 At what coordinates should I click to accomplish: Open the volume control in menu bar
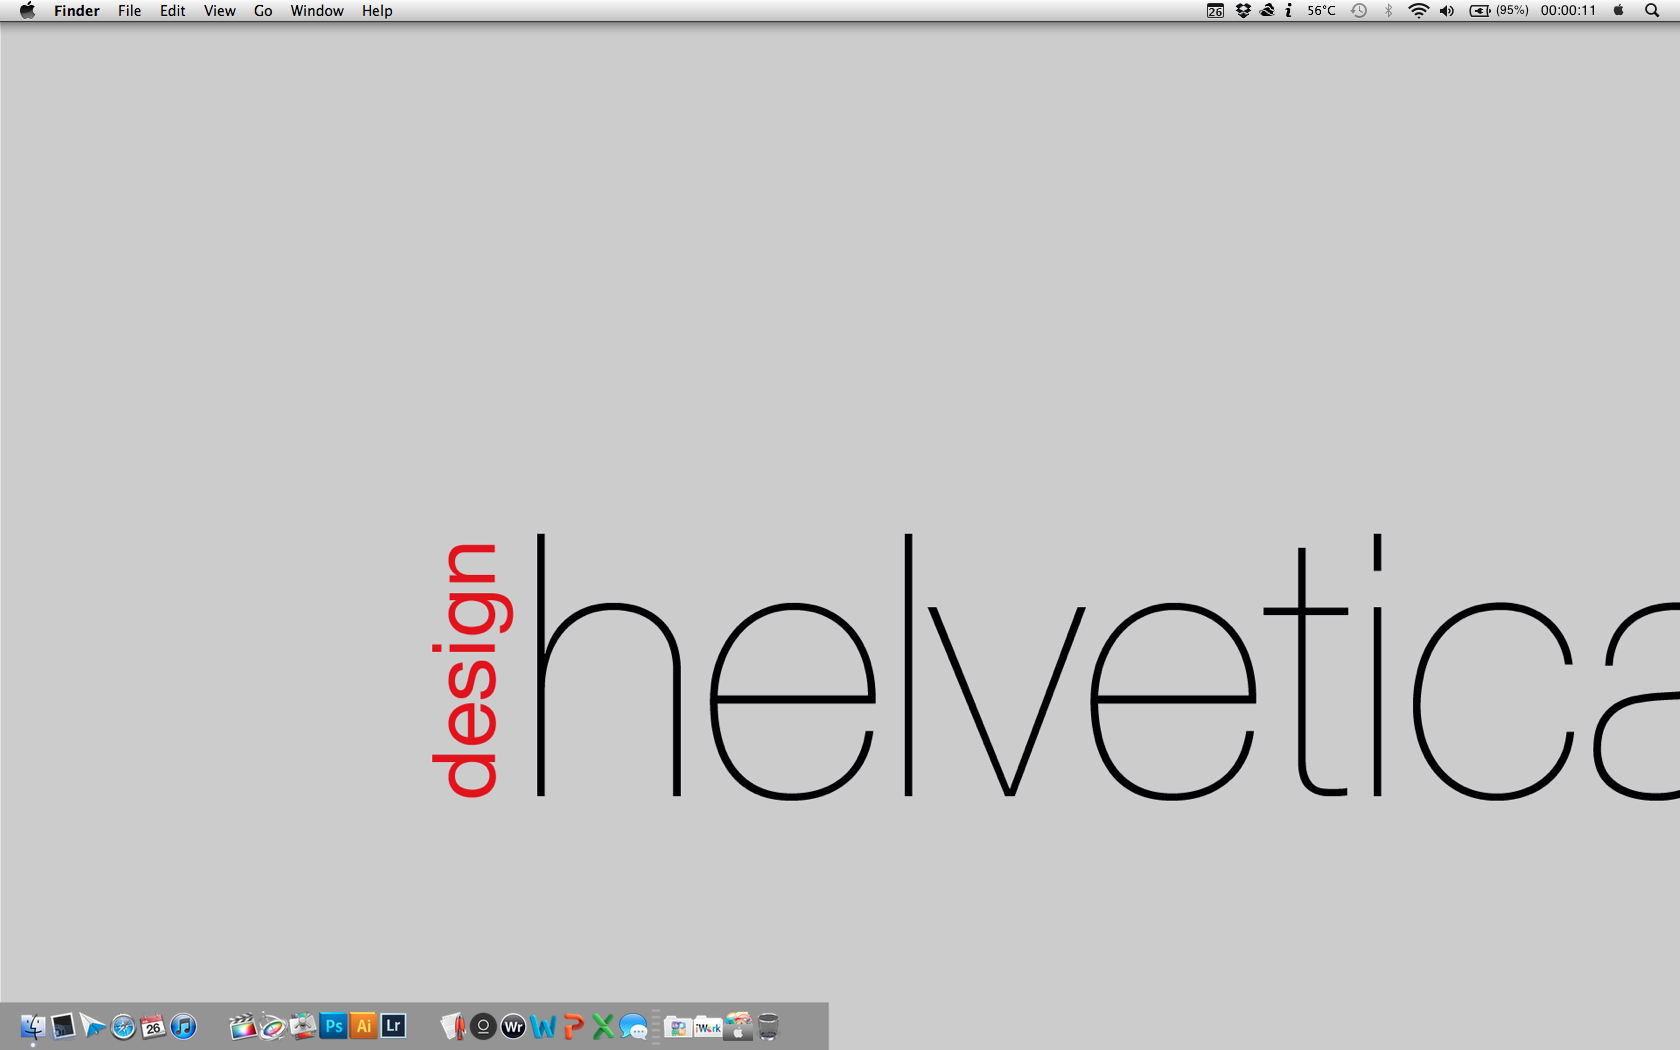[x=1447, y=11]
